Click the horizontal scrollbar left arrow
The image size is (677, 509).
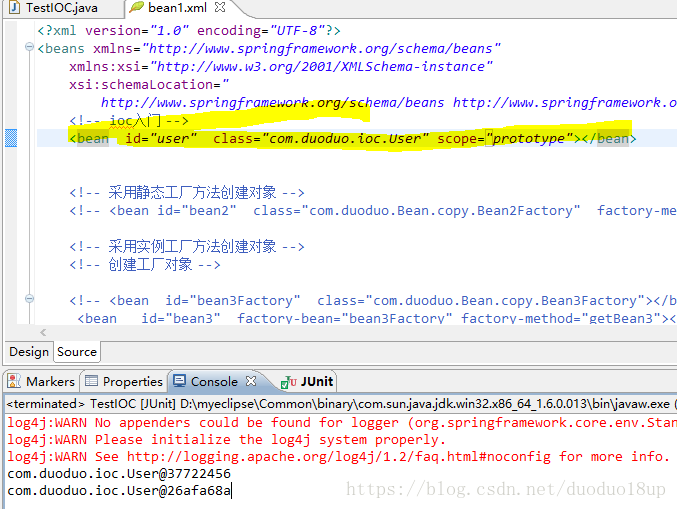tap(43, 332)
